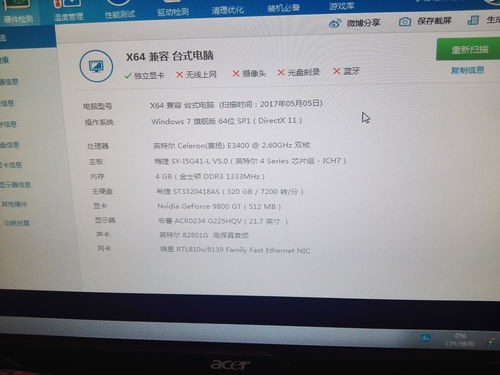Click the 蓝牙 Bluetooth status indicator
500x375 pixels.
tap(346, 71)
